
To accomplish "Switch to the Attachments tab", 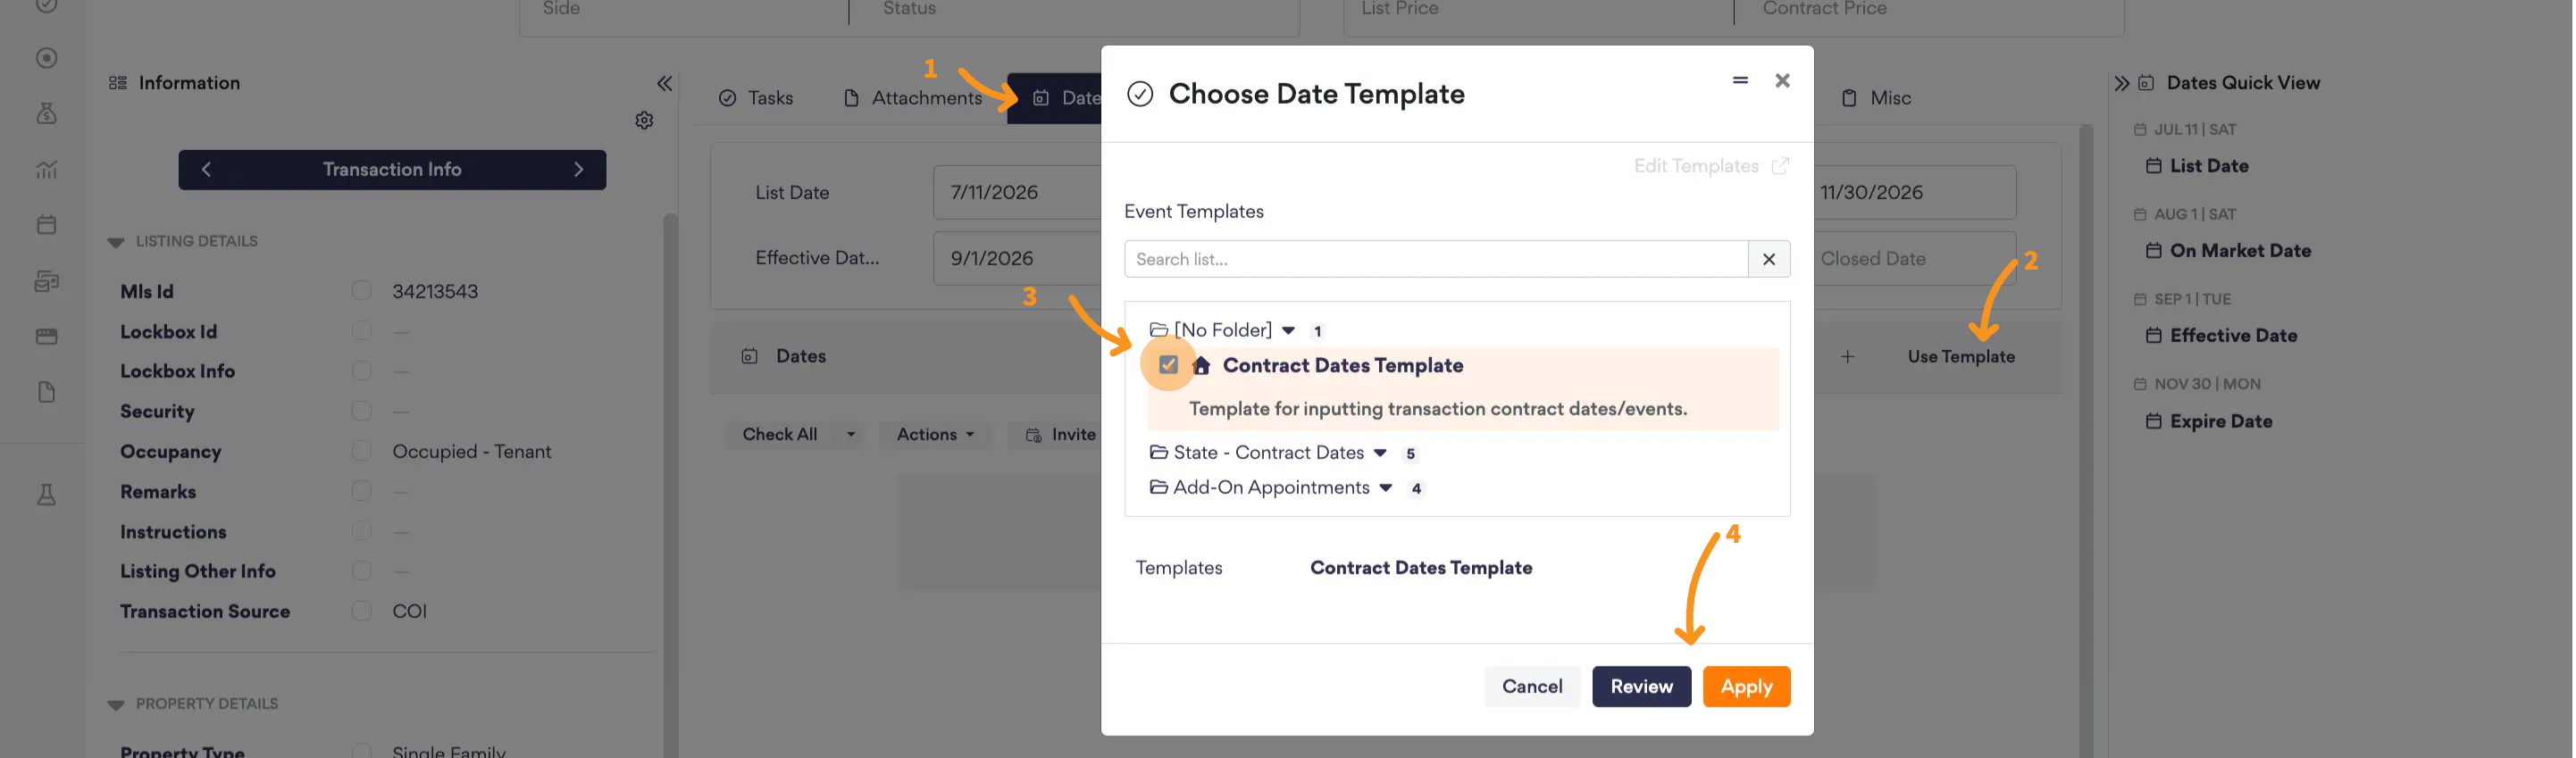I will click(x=913, y=98).
